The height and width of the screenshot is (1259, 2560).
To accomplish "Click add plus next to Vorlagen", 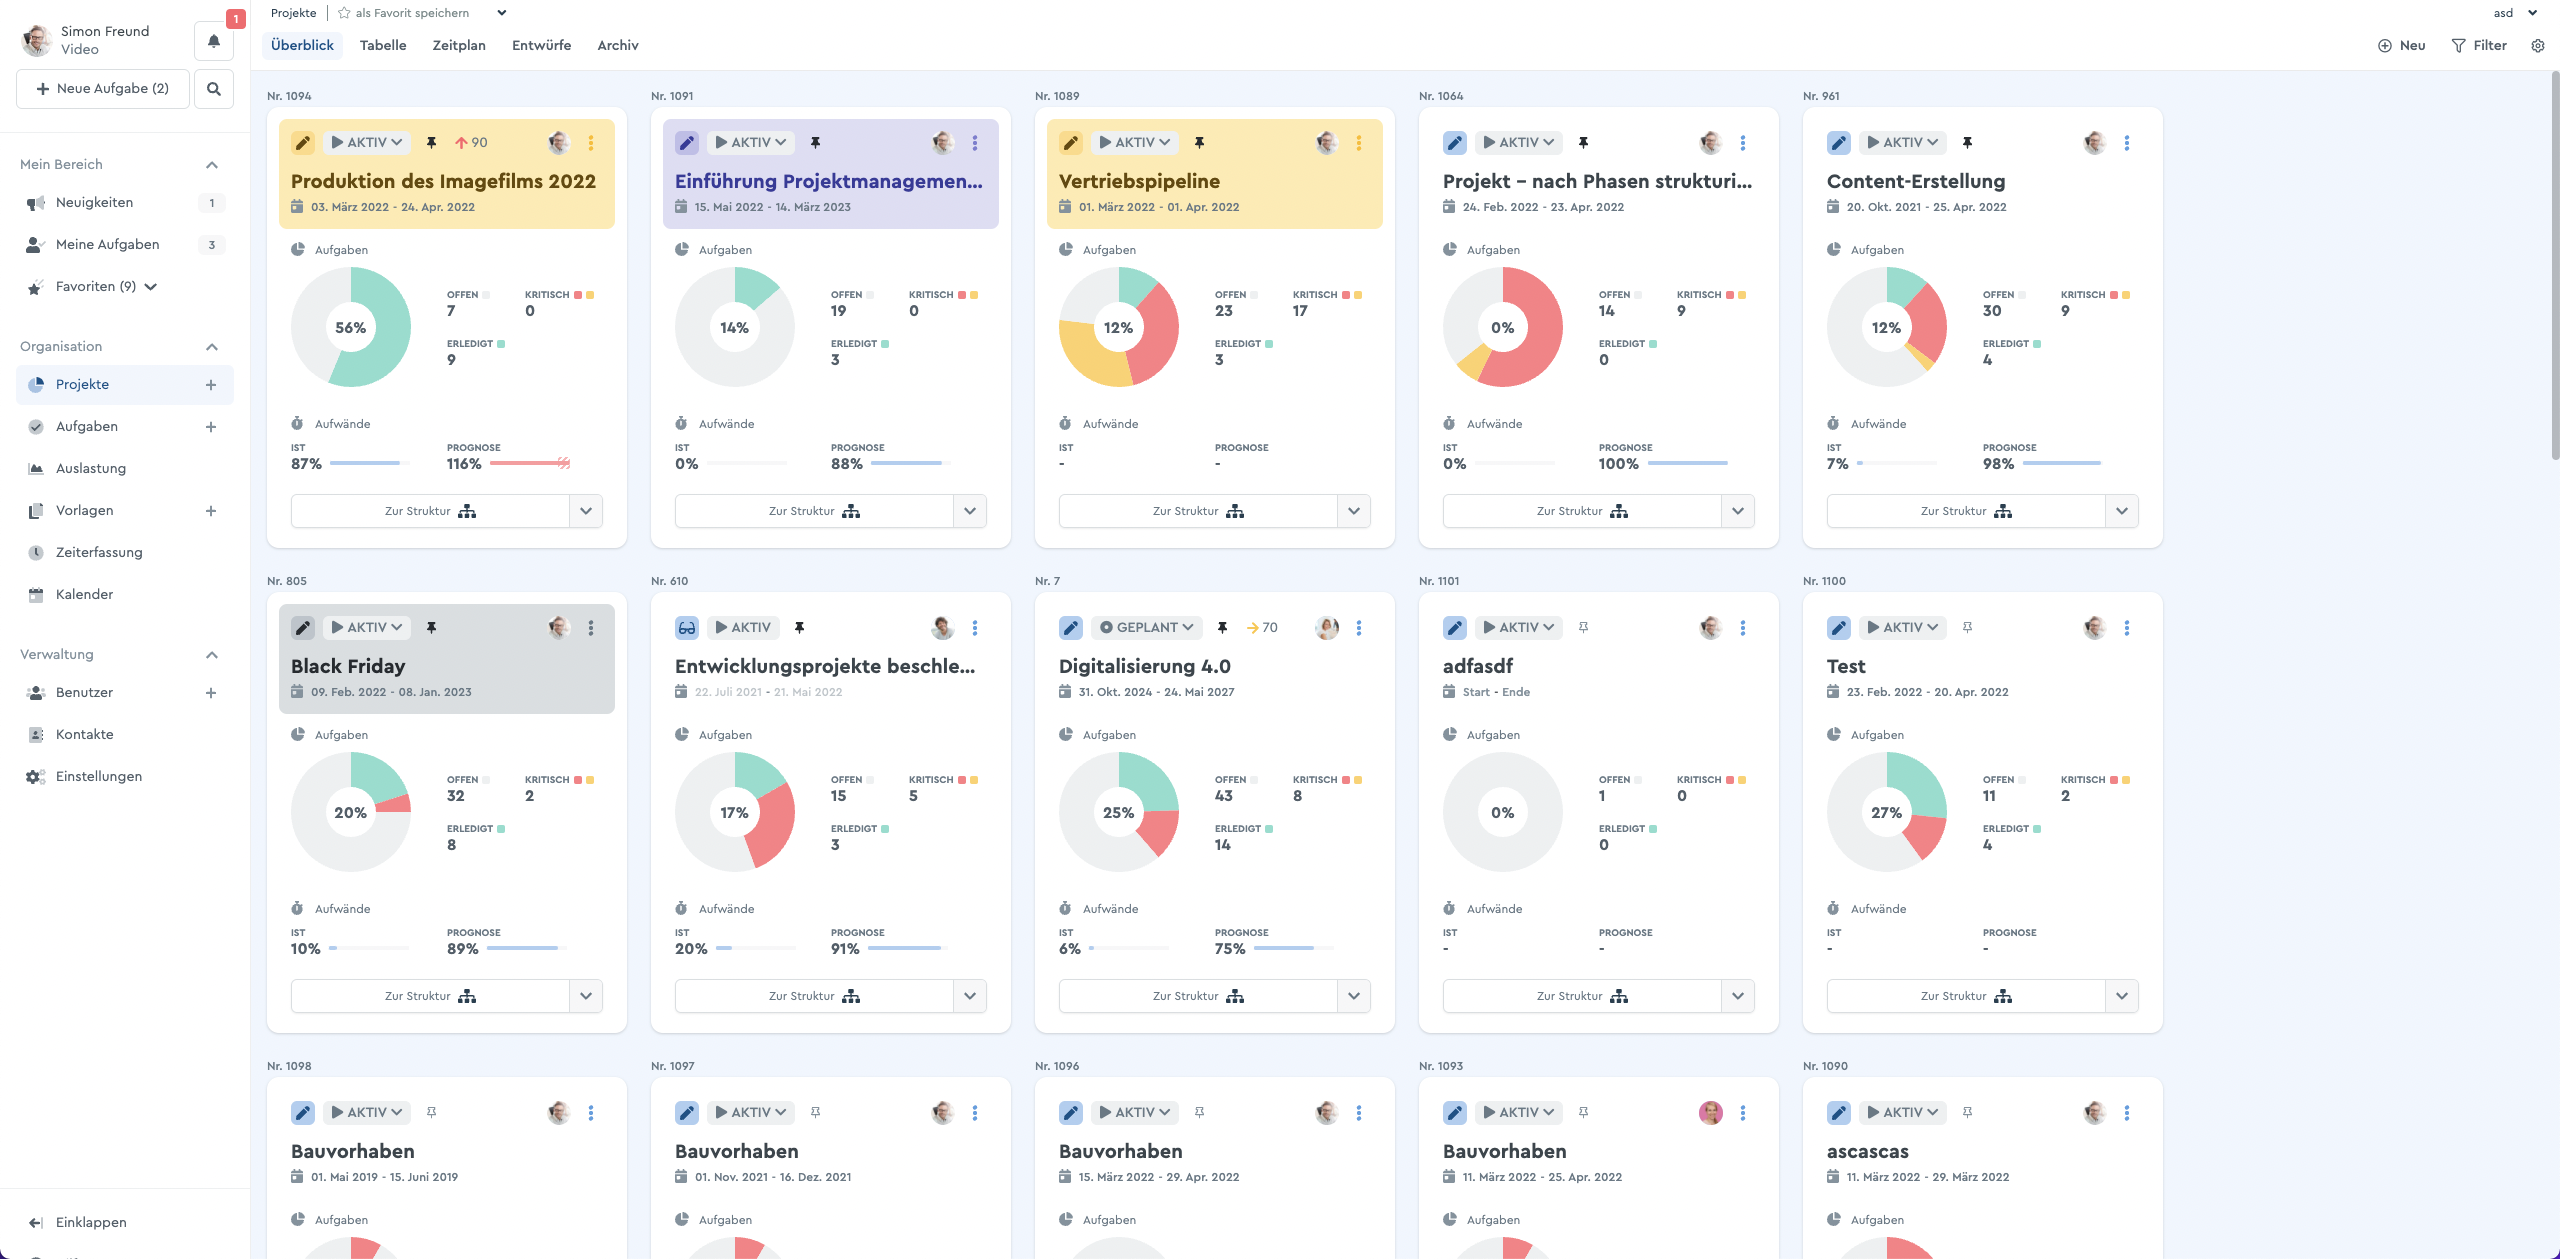I will pyautogui.click(x=211, y=511).
